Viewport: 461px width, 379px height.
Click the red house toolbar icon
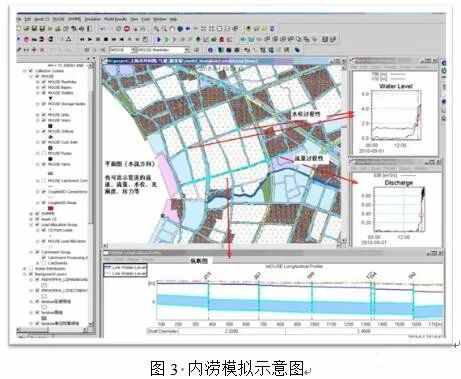coord(222,39)
